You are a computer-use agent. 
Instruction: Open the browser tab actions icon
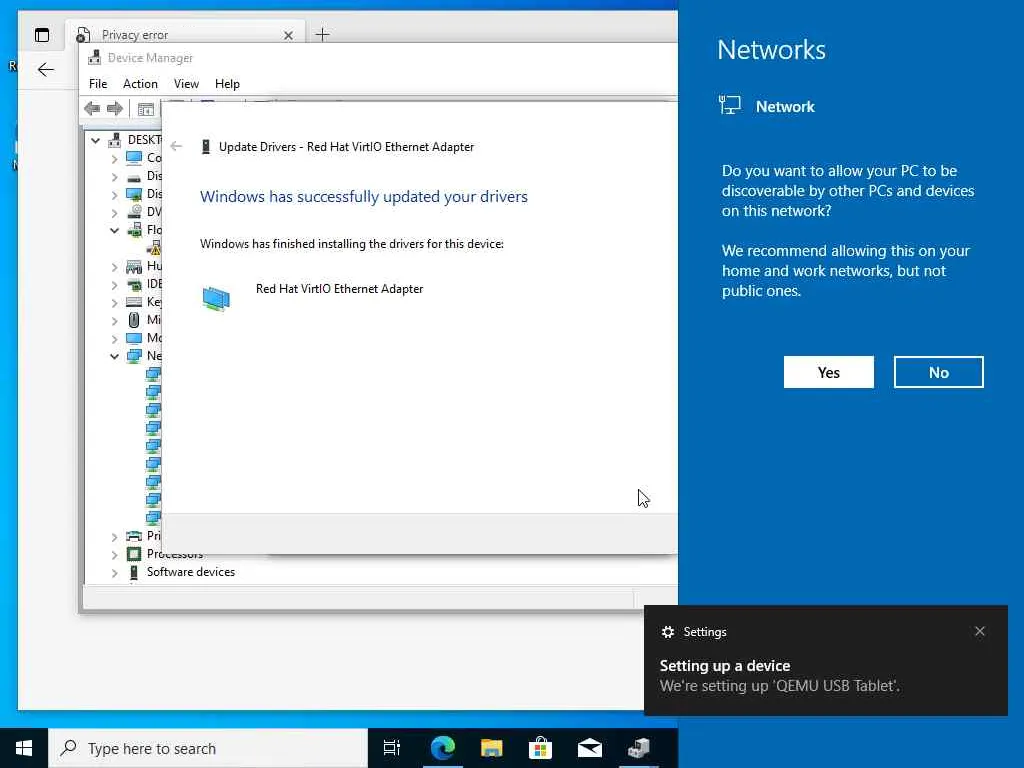[42, 35]
